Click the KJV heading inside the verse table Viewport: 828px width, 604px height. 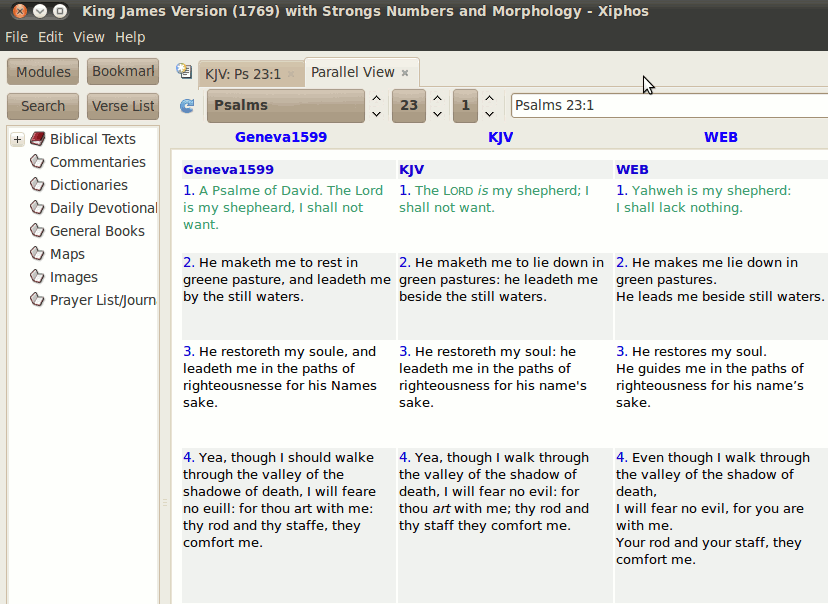(411, 169)
